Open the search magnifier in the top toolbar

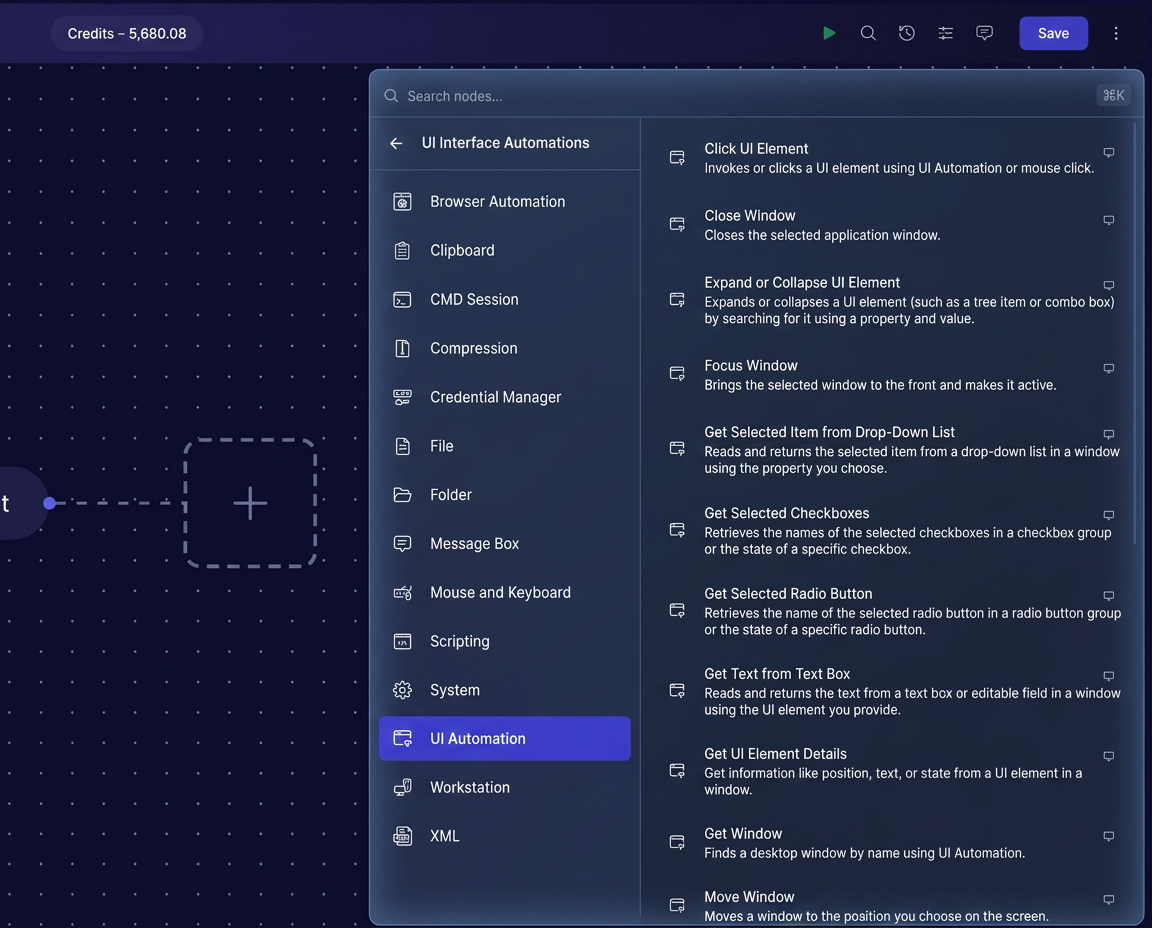[x=868, y=33]
